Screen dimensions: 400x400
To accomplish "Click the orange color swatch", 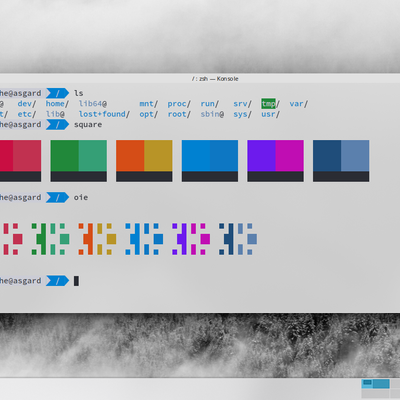I will (x=130, y=156).
